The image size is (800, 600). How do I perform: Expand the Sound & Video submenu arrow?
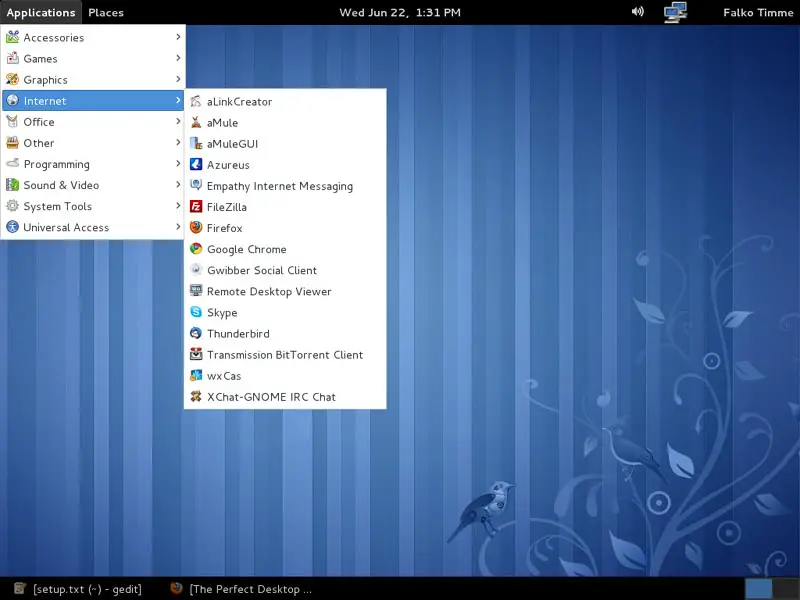[x=178, y=185]
